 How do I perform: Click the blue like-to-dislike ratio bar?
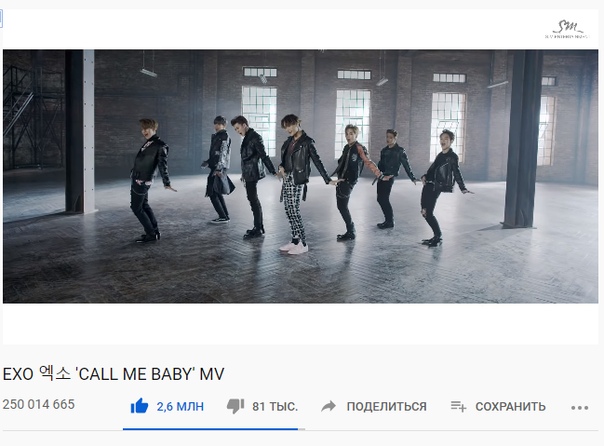210,429
